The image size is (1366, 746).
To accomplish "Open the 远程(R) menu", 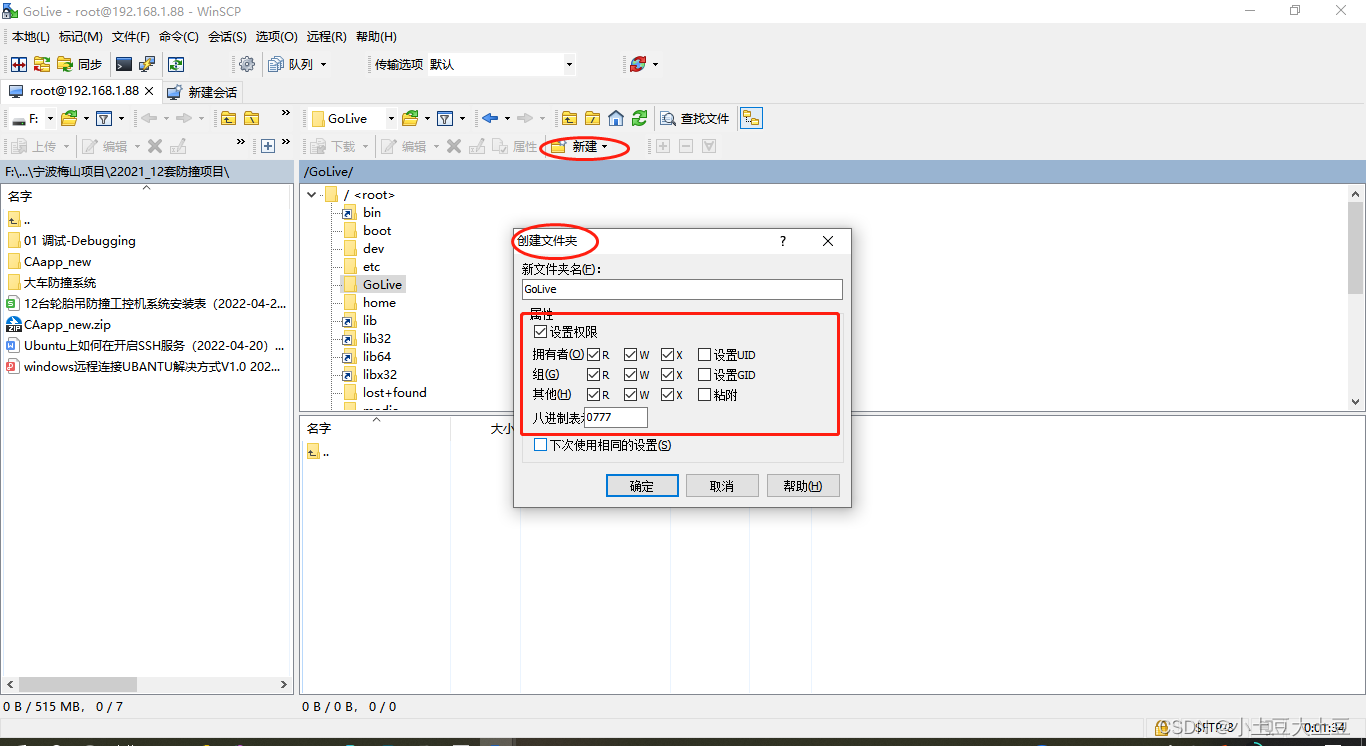I will pos(326,37).
